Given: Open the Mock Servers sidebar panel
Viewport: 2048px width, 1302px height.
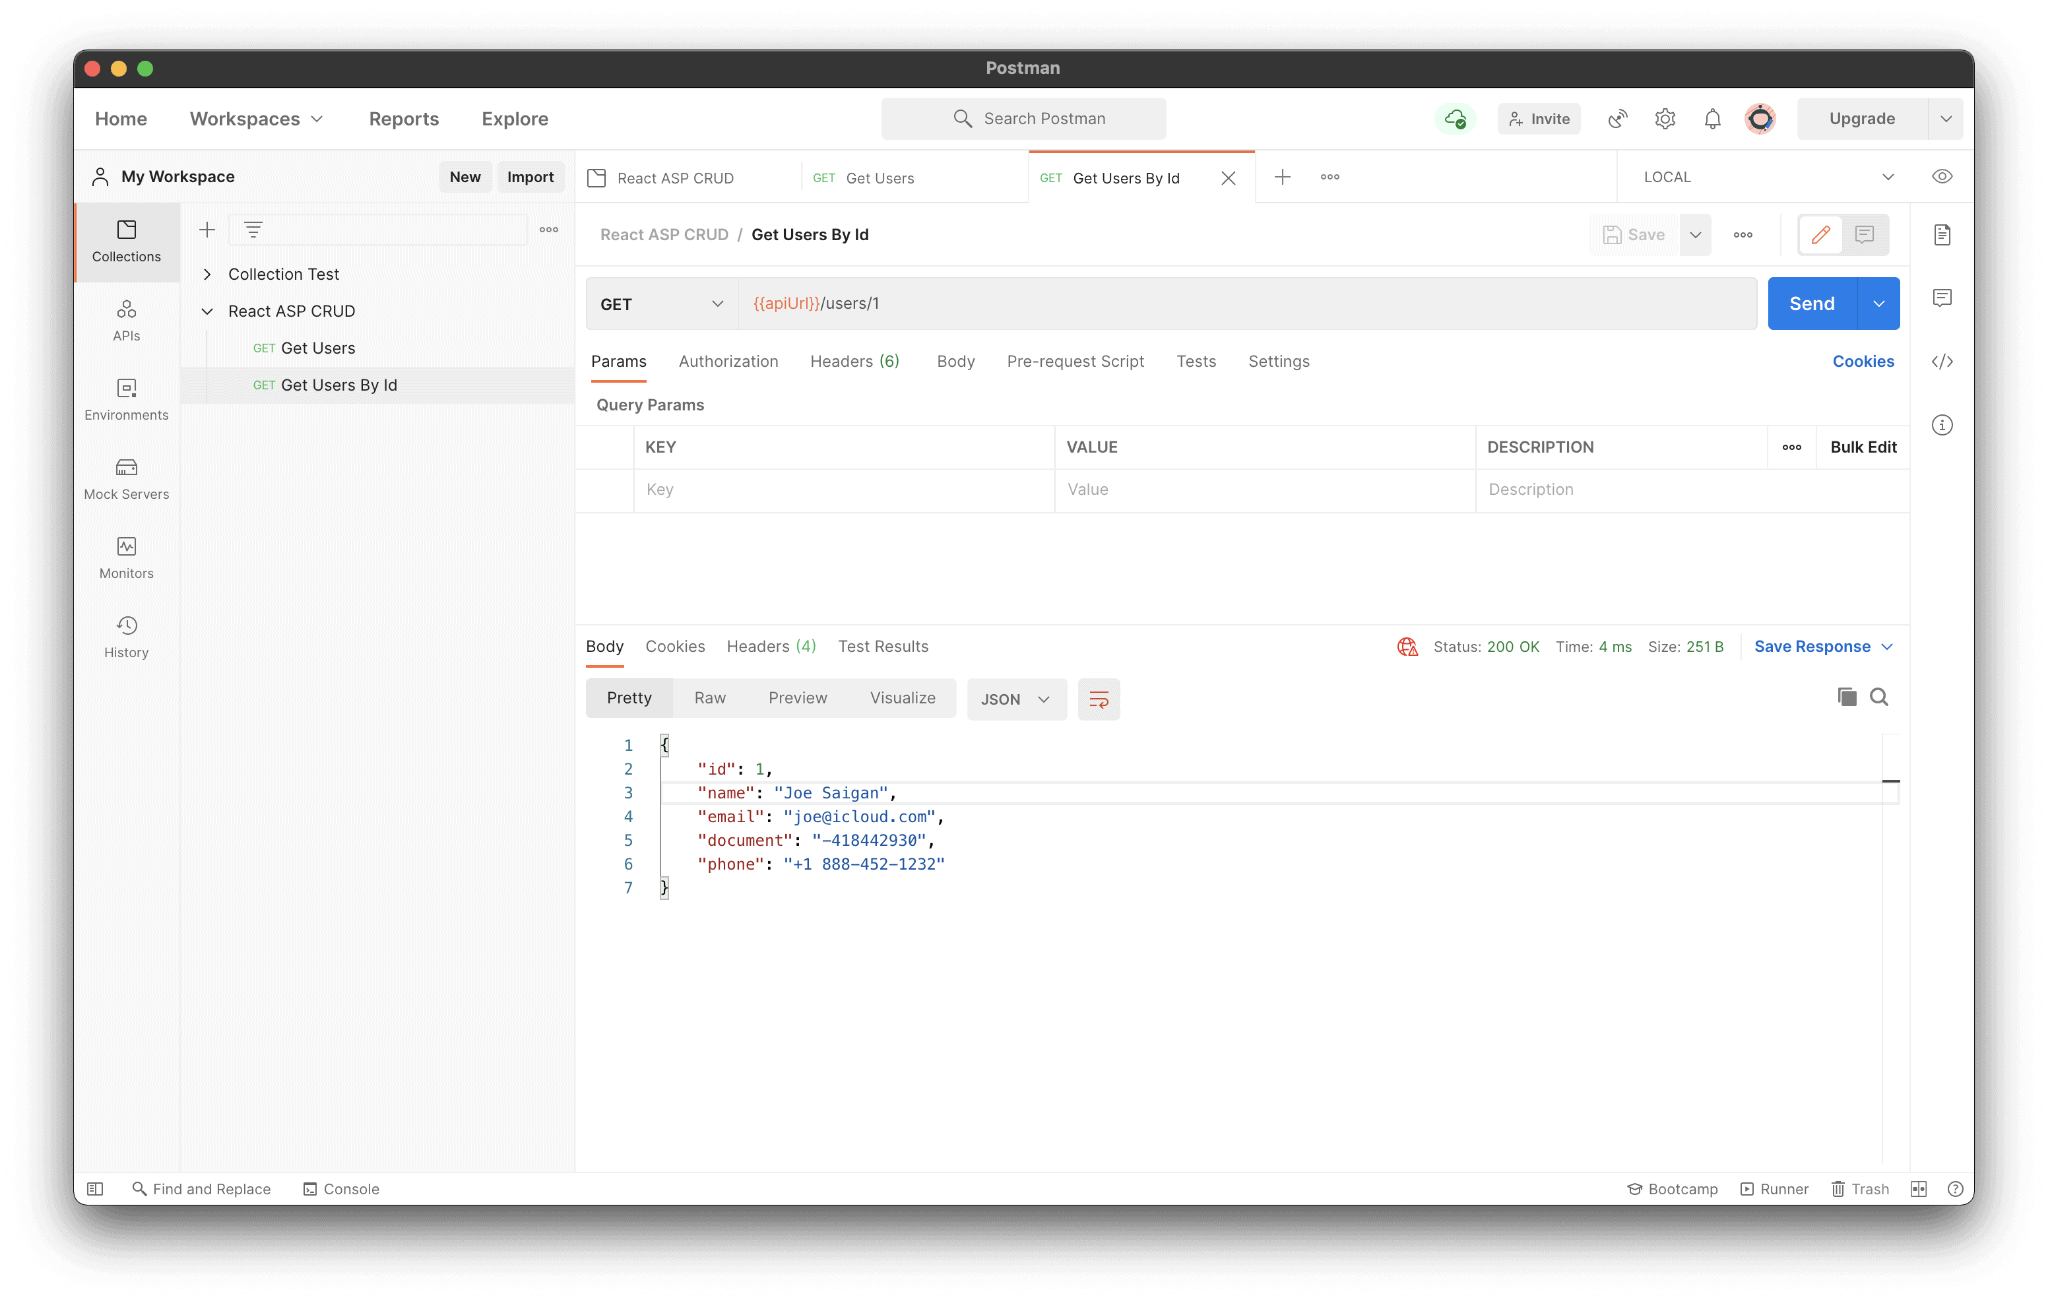Looking at the screenshot, I should coord(126,479).
